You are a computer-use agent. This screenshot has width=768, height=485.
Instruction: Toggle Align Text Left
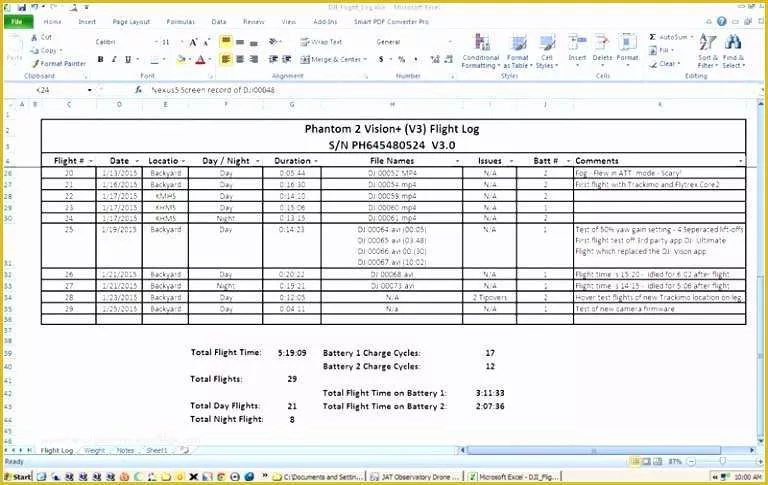(226, 59)
